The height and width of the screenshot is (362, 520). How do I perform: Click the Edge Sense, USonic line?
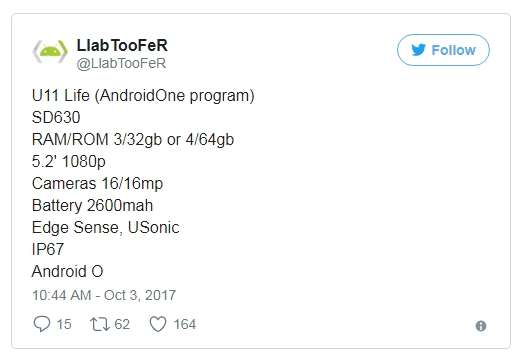click(106, 228)
